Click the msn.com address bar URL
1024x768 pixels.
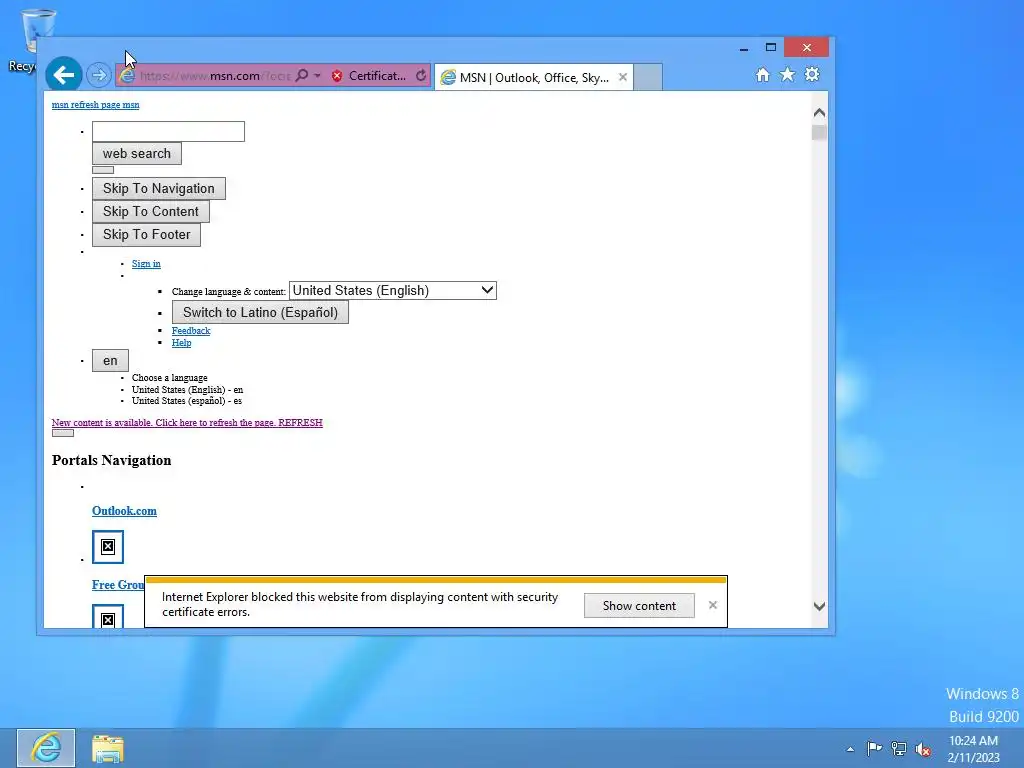(215, 76)
